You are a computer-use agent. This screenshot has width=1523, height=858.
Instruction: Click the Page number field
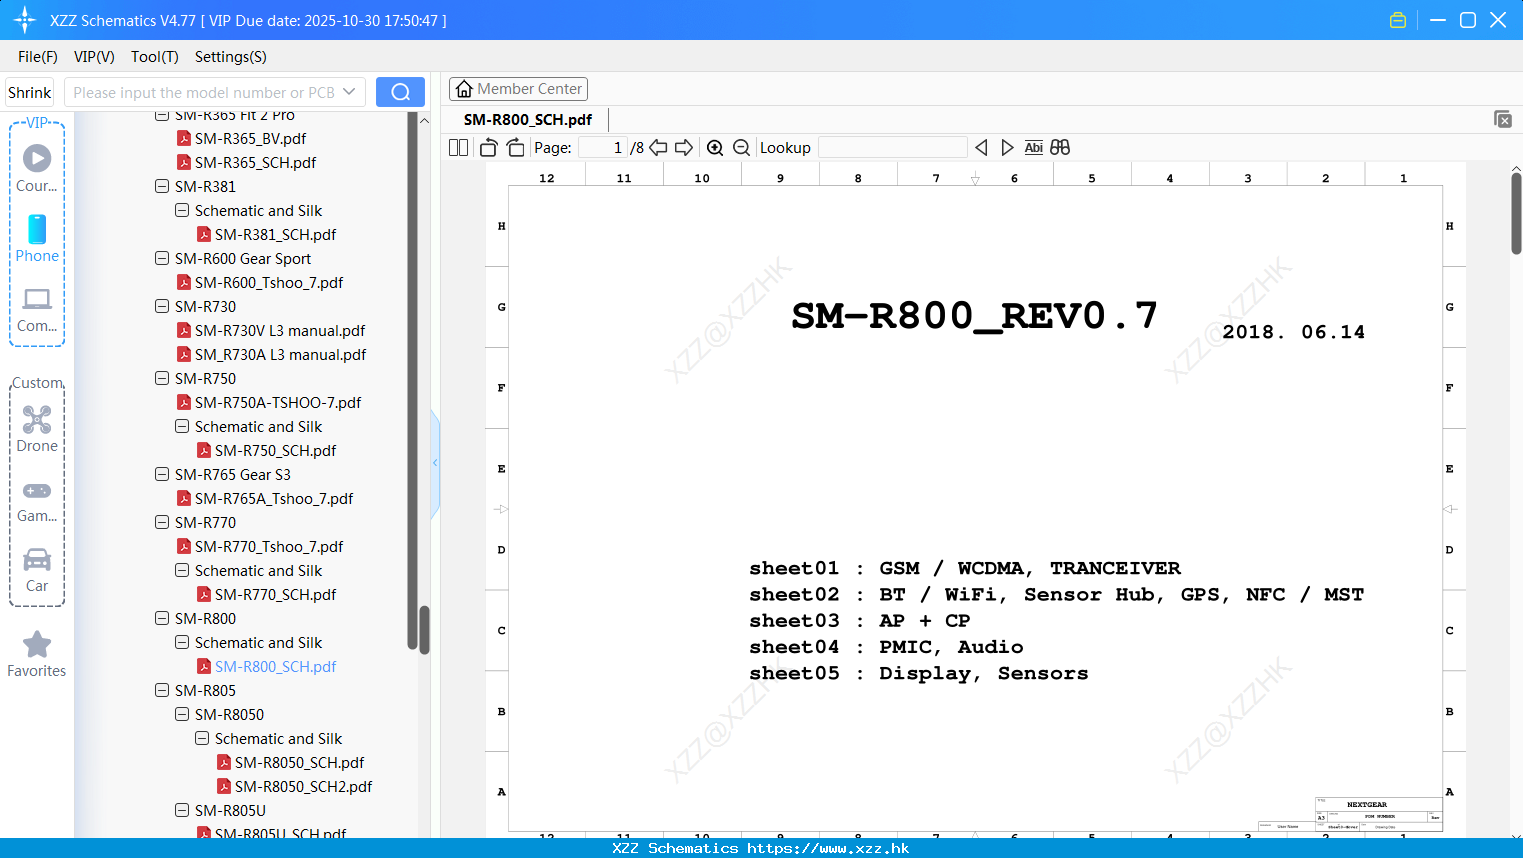pyautogui.click(x=602, y=147)
